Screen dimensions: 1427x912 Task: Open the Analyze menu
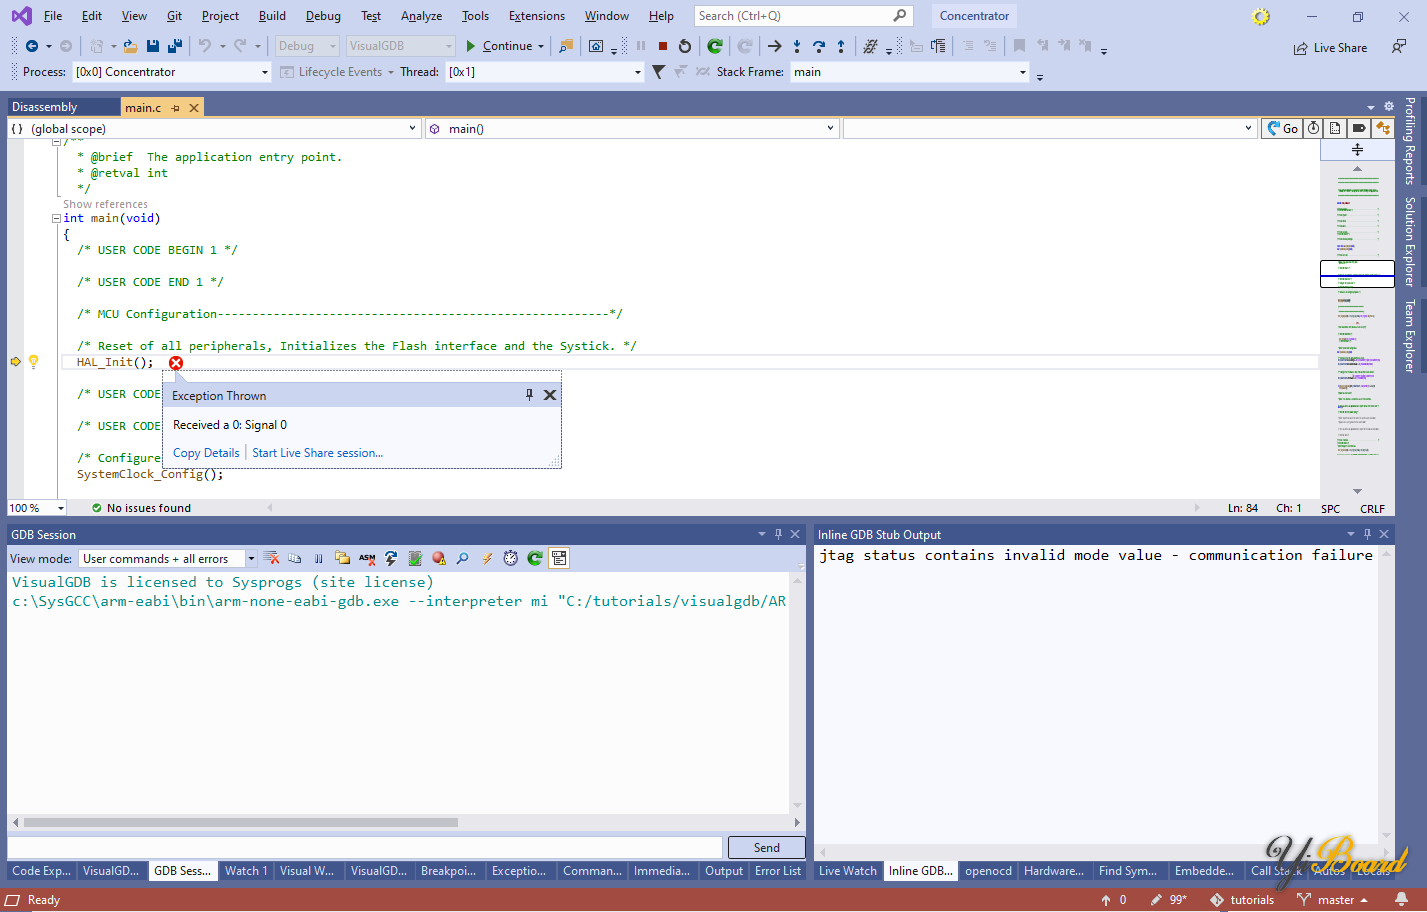[x=421, y=16]
